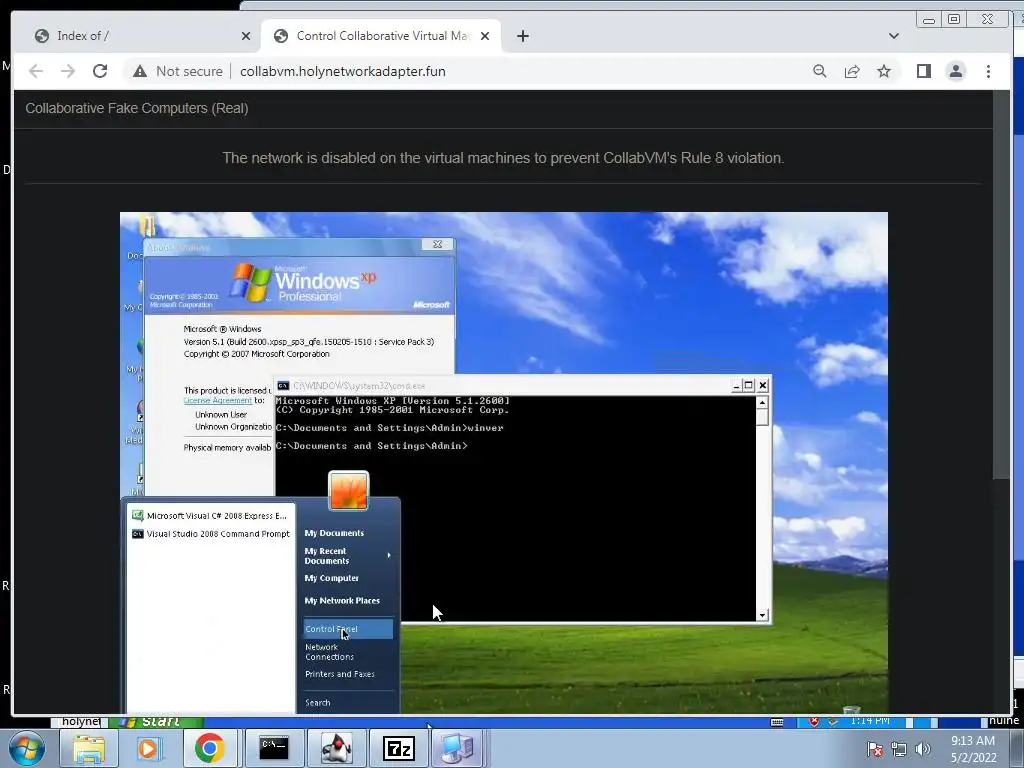
Task: Open a new Chrome tab
Action: pyautogui.click(x=522, y=36)
